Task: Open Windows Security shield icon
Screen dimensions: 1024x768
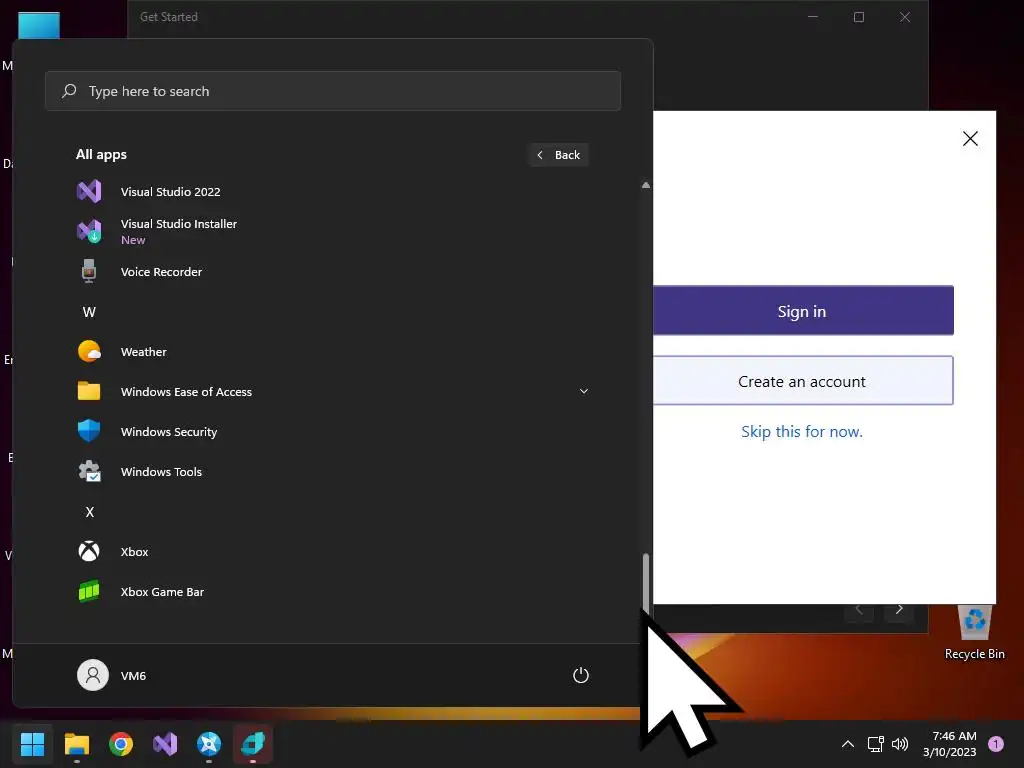Action: (89, 431)
